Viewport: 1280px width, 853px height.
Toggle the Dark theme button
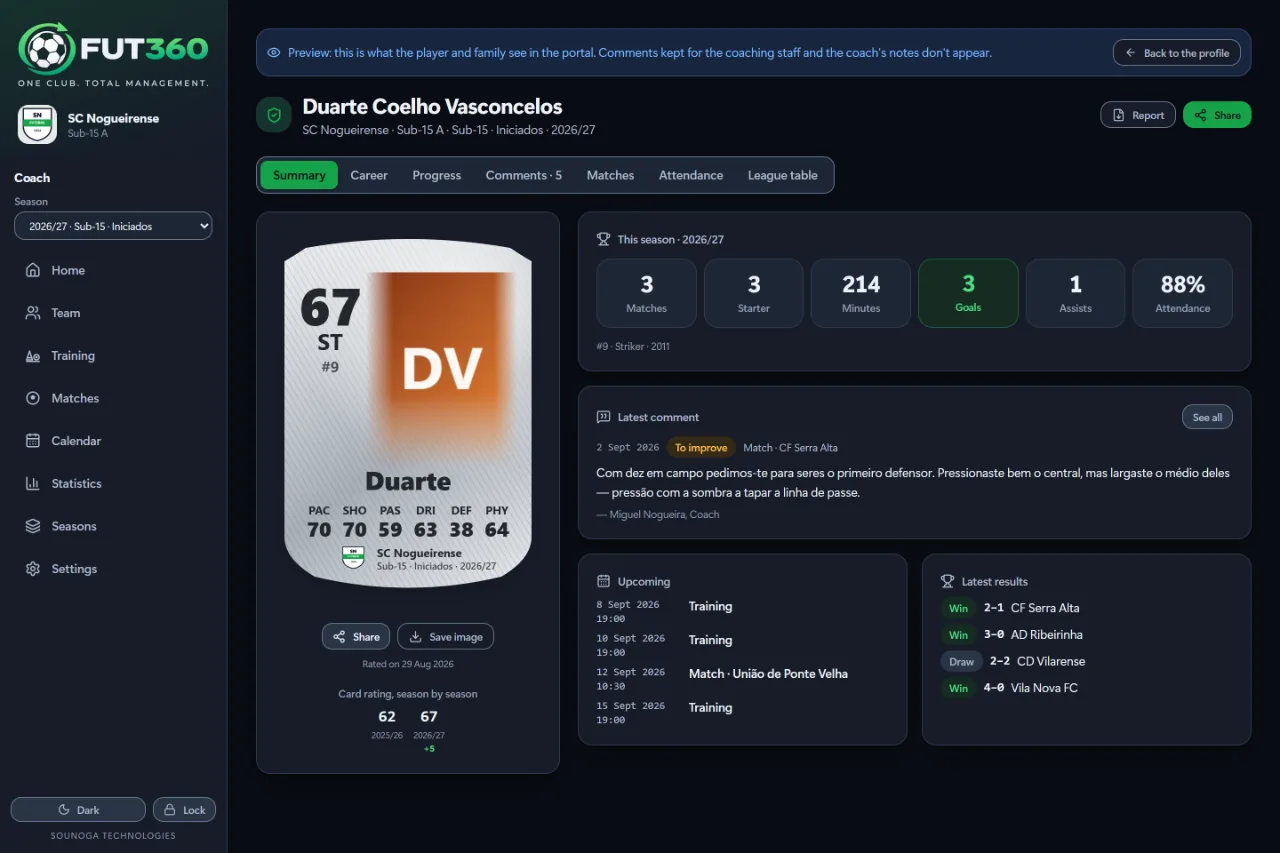tap(78, 810)
